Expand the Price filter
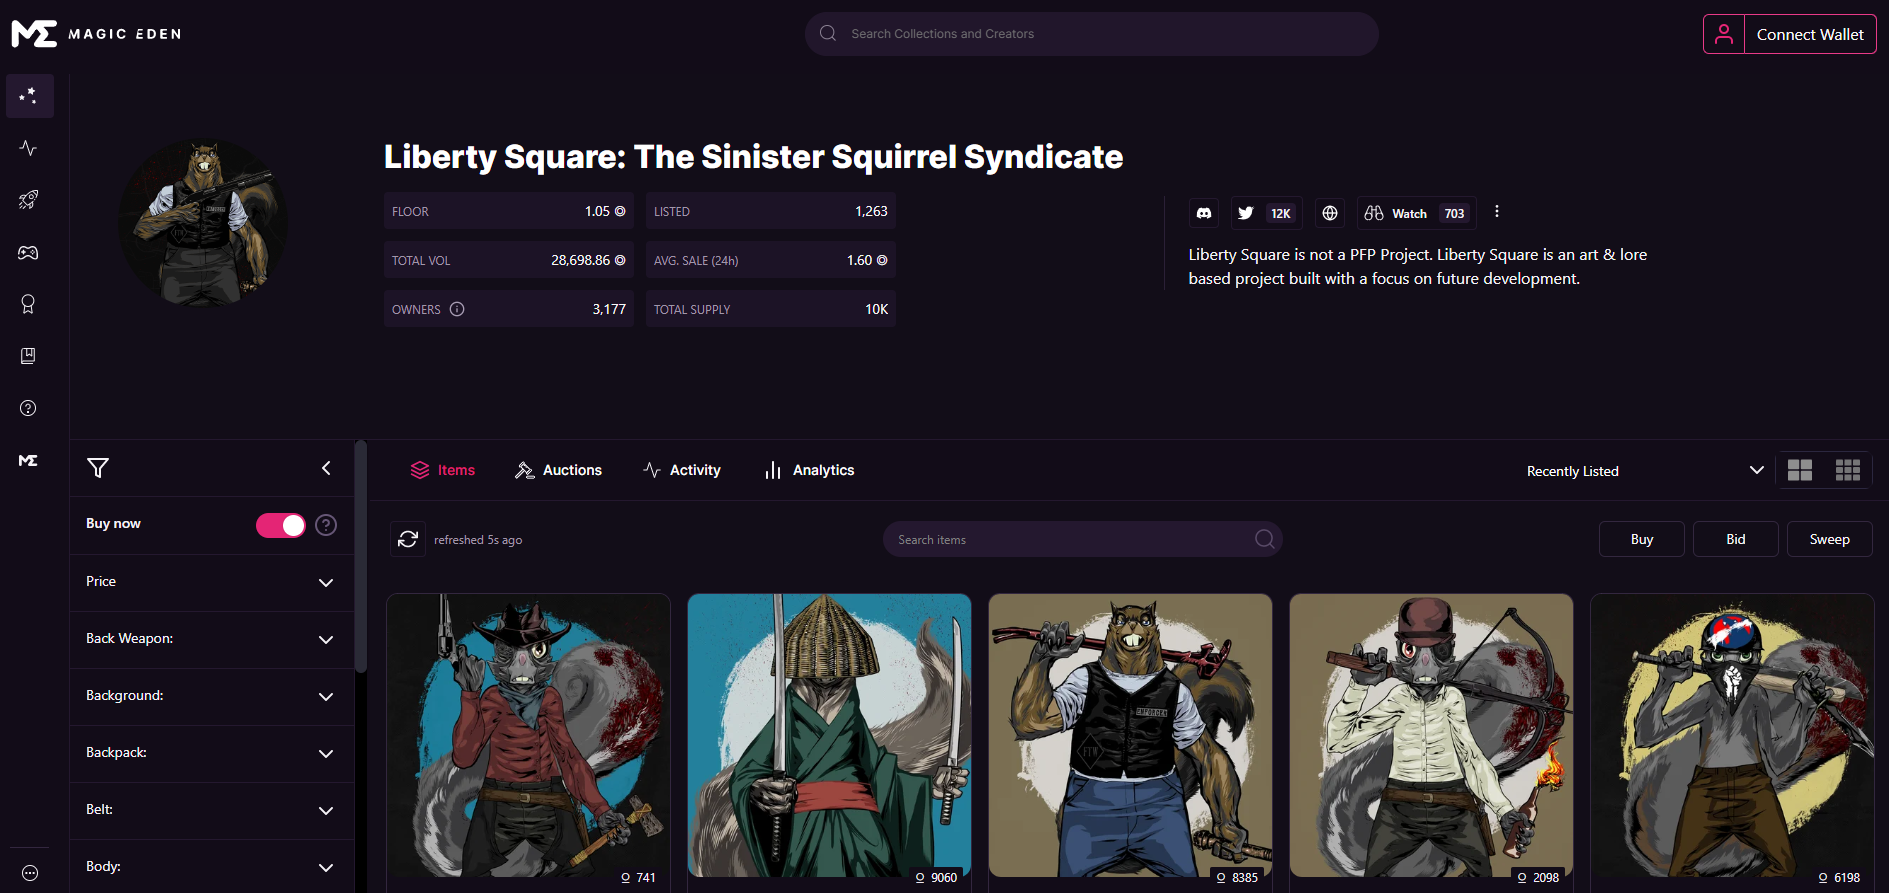 [212, 582]
